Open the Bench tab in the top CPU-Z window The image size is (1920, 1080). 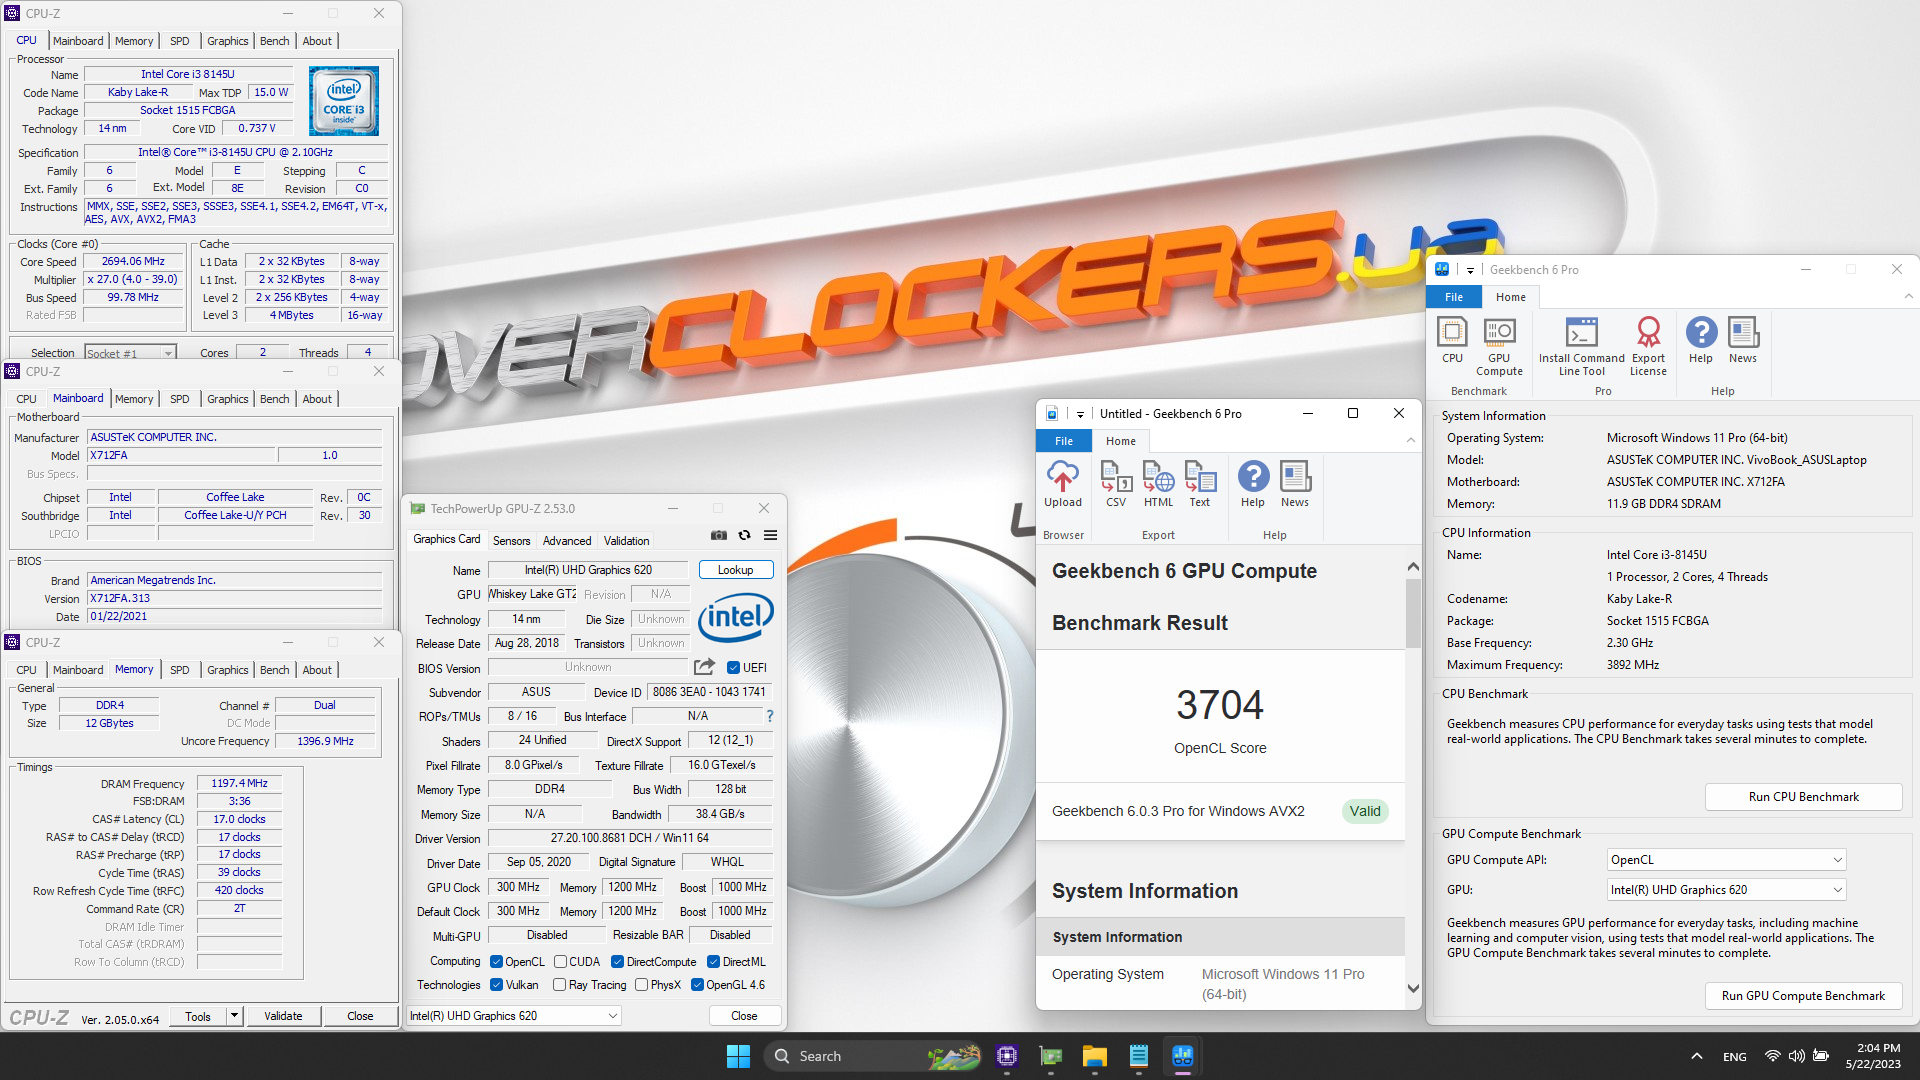[274, 41]
